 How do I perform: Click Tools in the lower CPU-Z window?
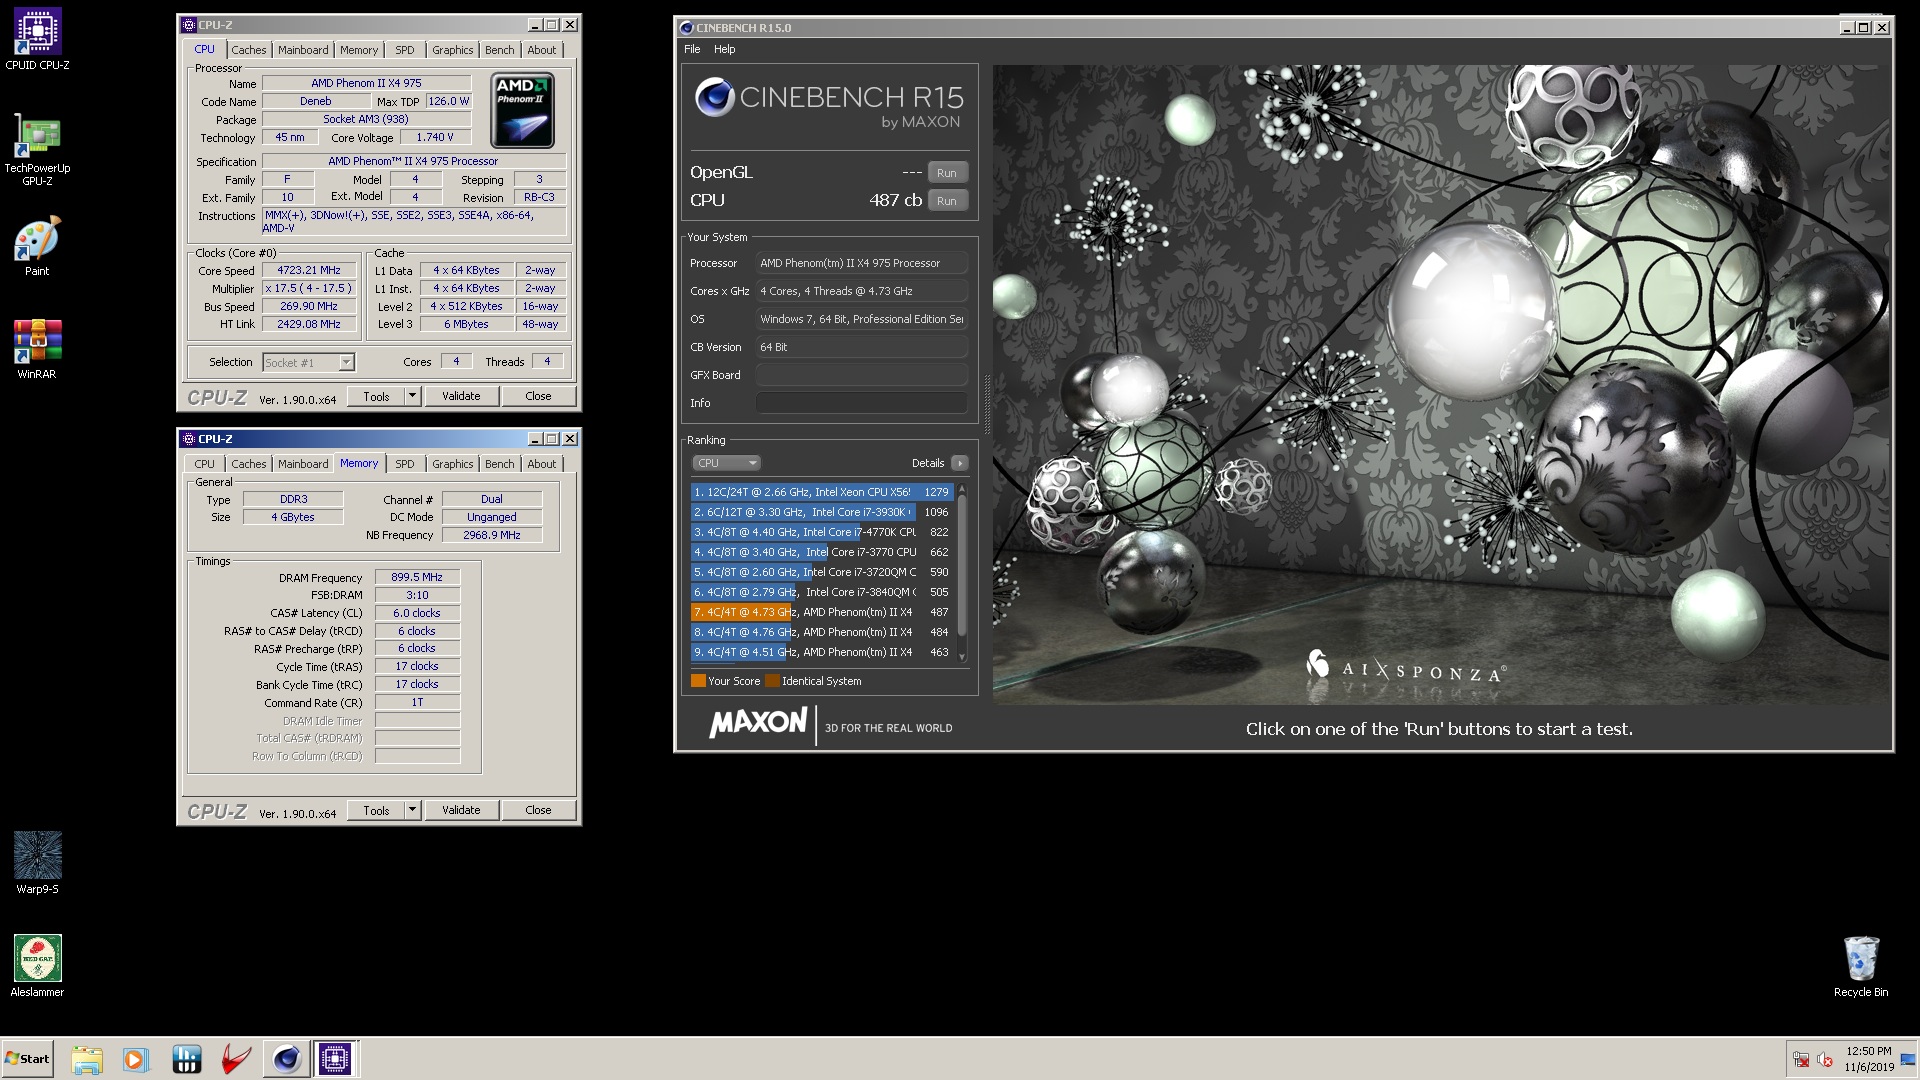coord(376,810)
